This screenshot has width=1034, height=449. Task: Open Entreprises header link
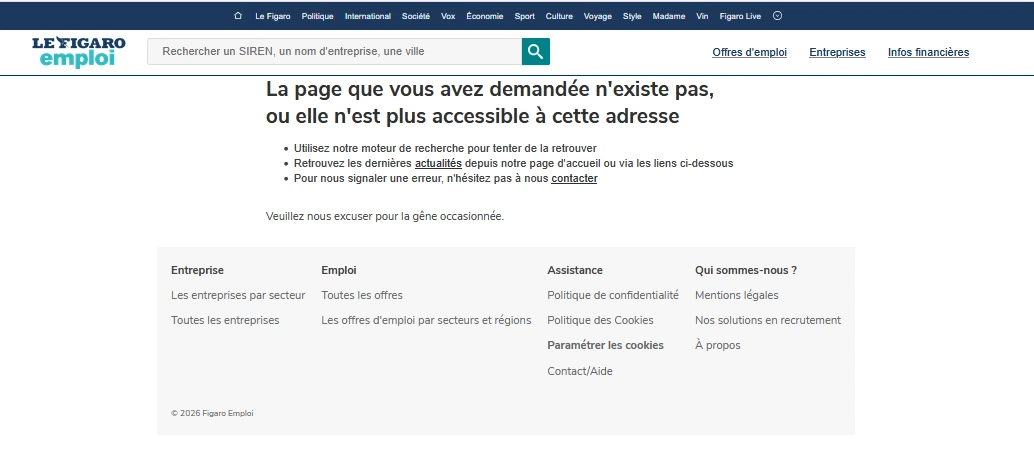pos(837,52)
